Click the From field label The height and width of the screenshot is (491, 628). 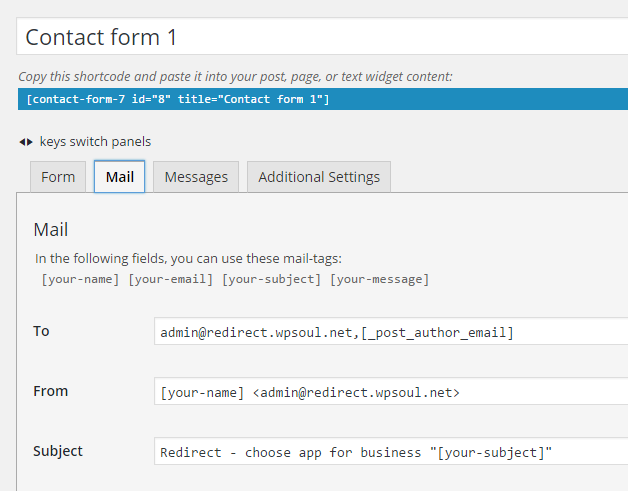50,391
